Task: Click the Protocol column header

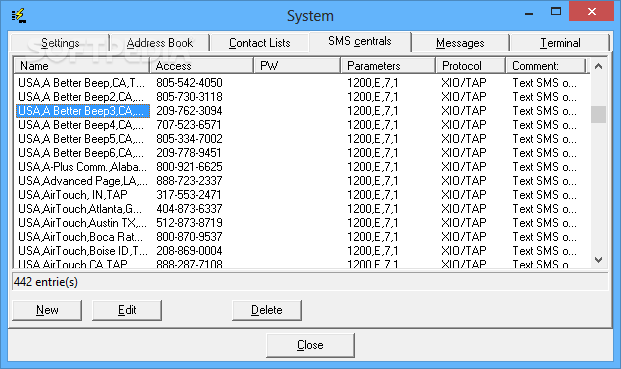Action: pos(471,66)
